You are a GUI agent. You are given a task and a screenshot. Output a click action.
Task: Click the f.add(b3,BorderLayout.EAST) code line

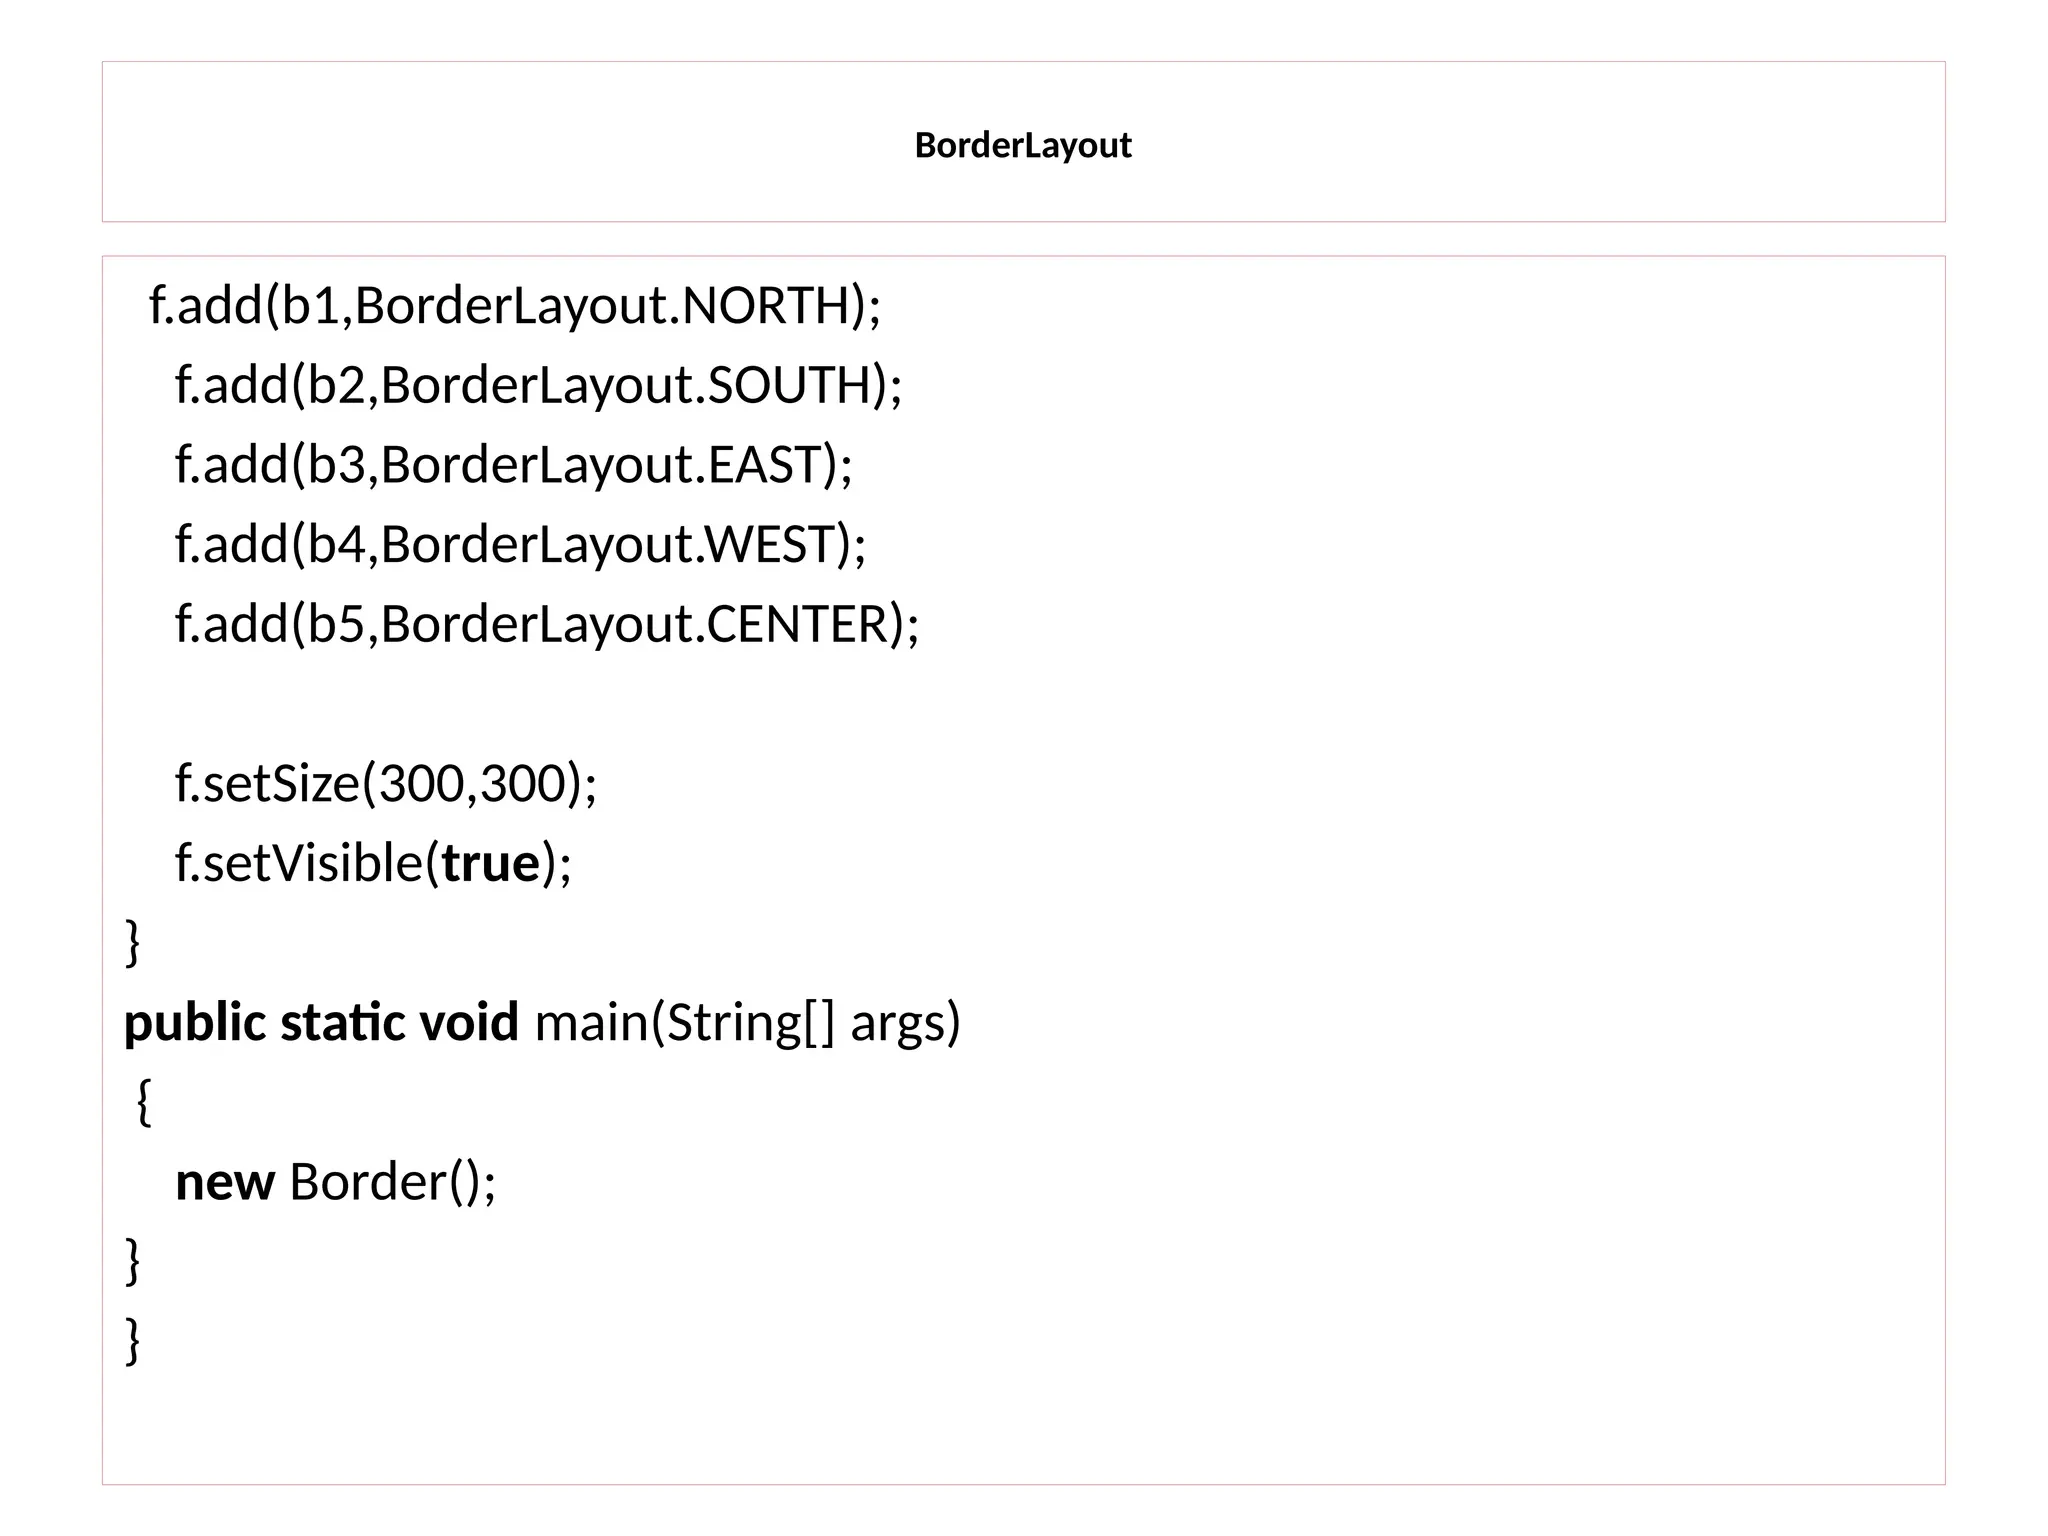514,464
